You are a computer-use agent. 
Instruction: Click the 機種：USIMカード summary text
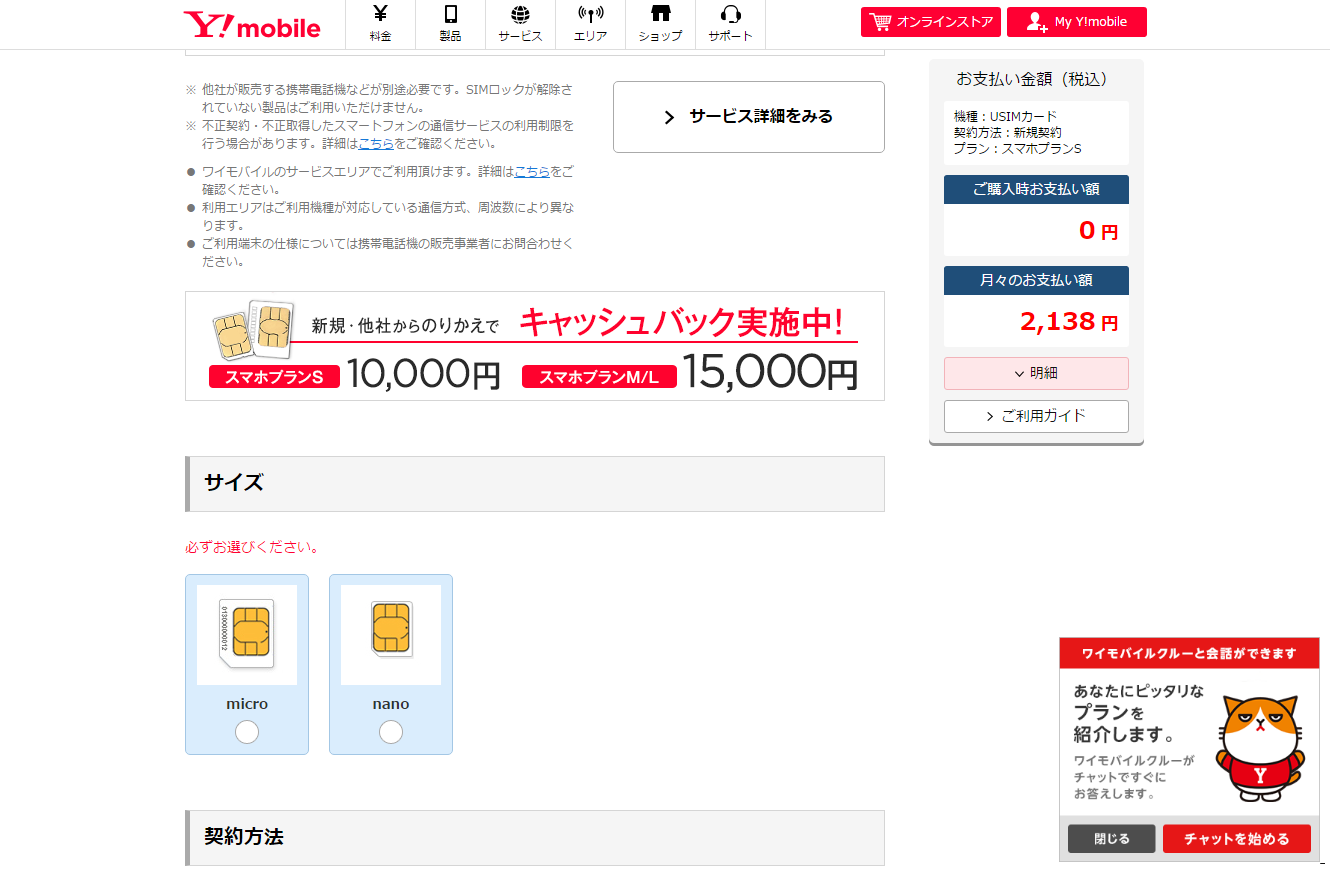pyautogui.click(x=1005, y=117)
